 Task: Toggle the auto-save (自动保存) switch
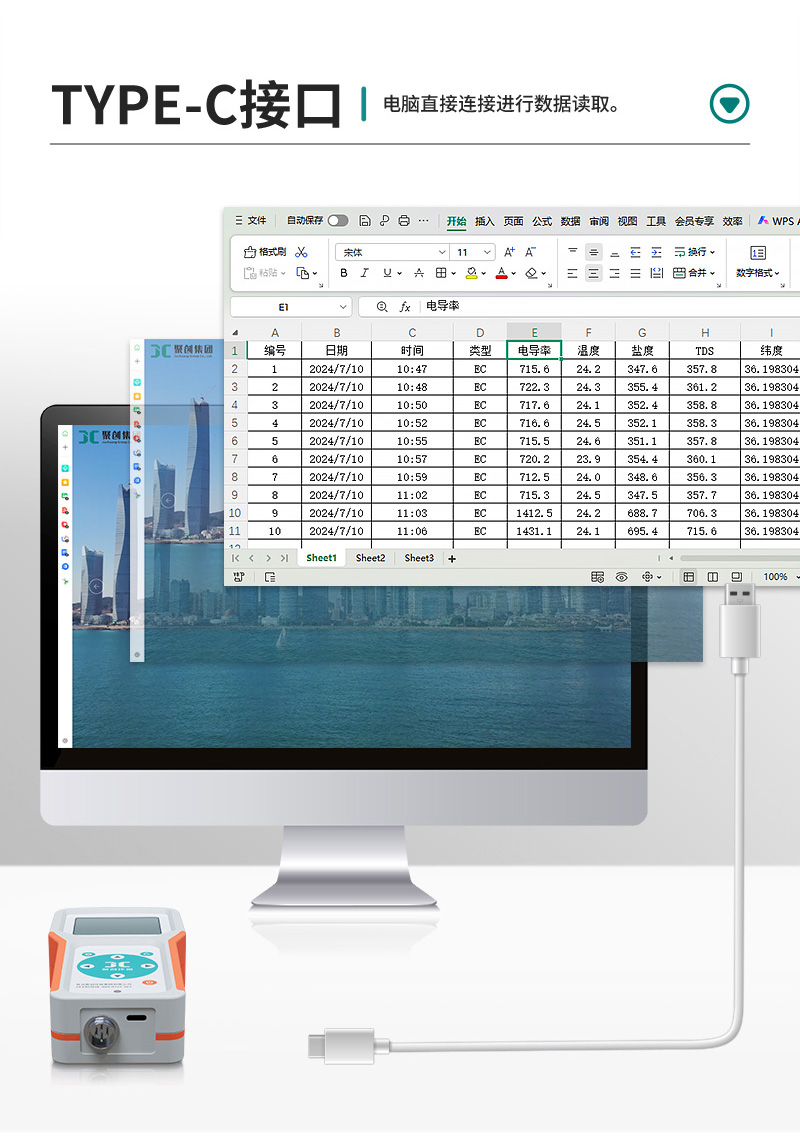(x=338, y=221)
